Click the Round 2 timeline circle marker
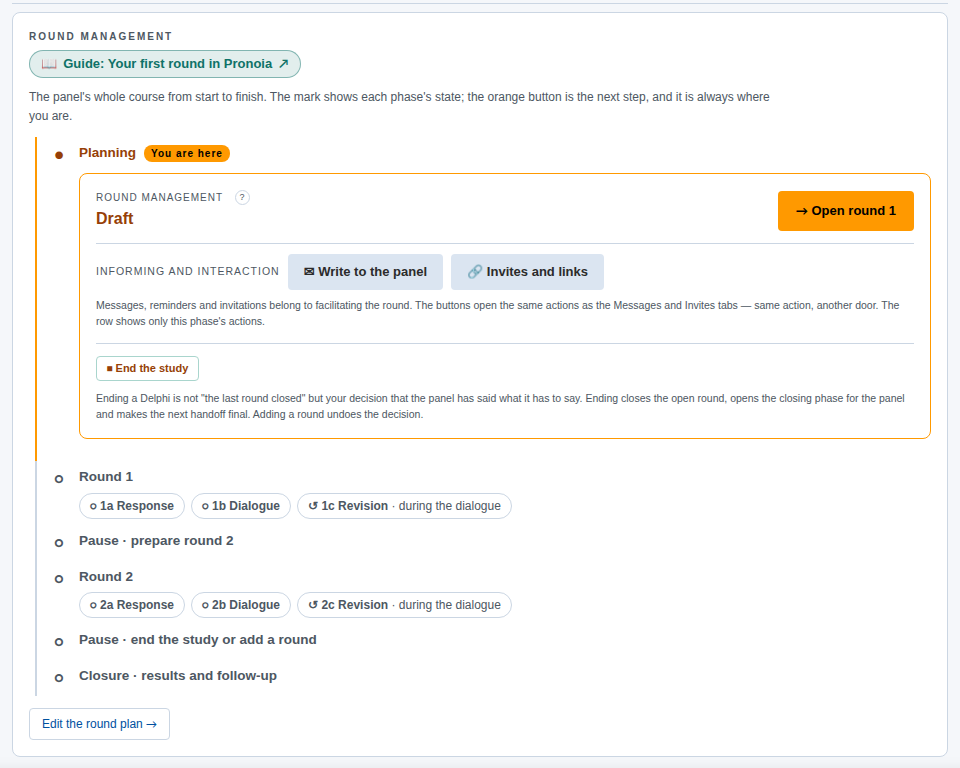This screenshot has height=768, width=960. pos(59,579)
